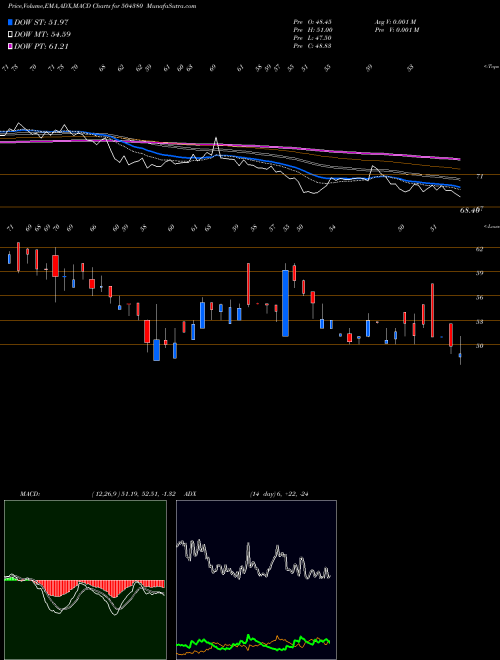
Task: Click the blue DOW ST legend swatch
Action: (10, 22)
